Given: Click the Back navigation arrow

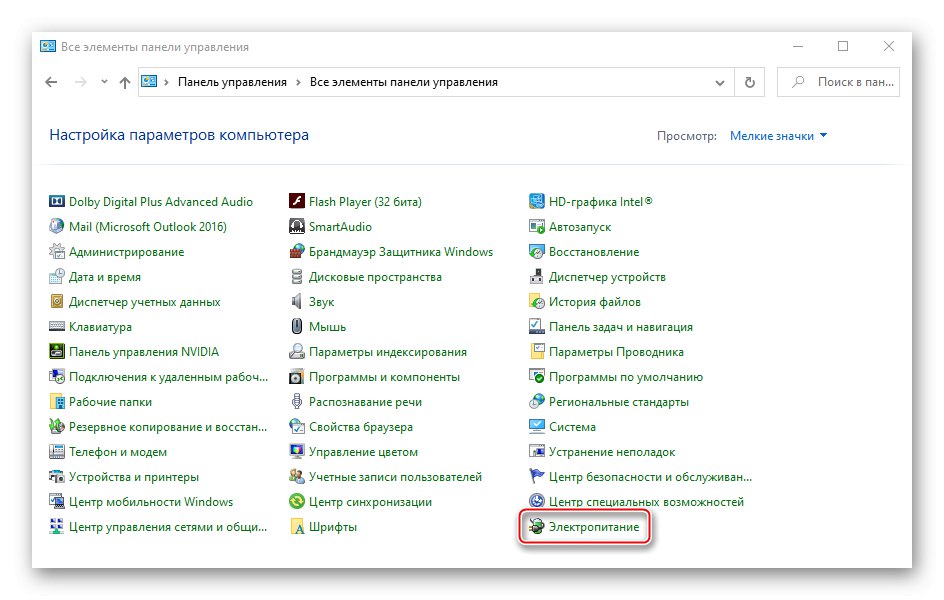Looking at the screenshot, I should (51, 82).
